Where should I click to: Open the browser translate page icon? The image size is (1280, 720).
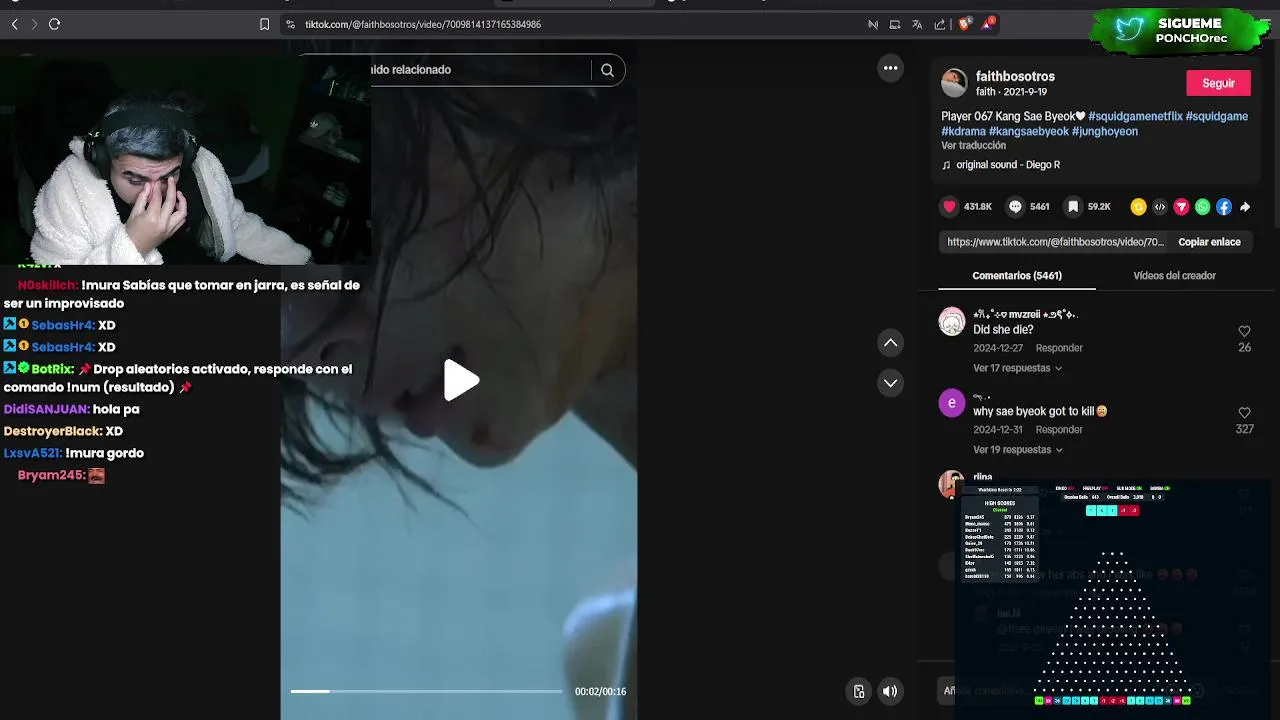point(917,24)
